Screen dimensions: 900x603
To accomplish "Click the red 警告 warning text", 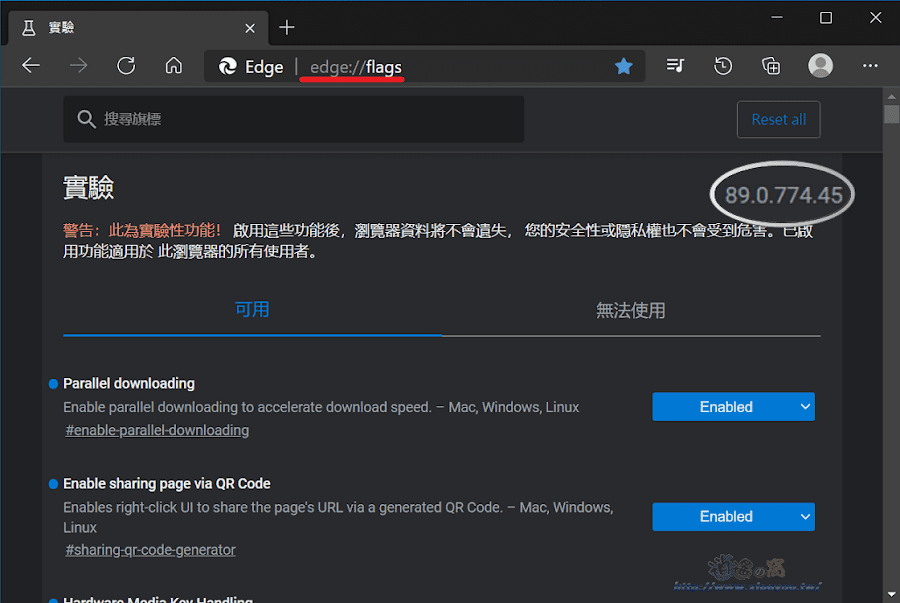I will coord(142,231).
